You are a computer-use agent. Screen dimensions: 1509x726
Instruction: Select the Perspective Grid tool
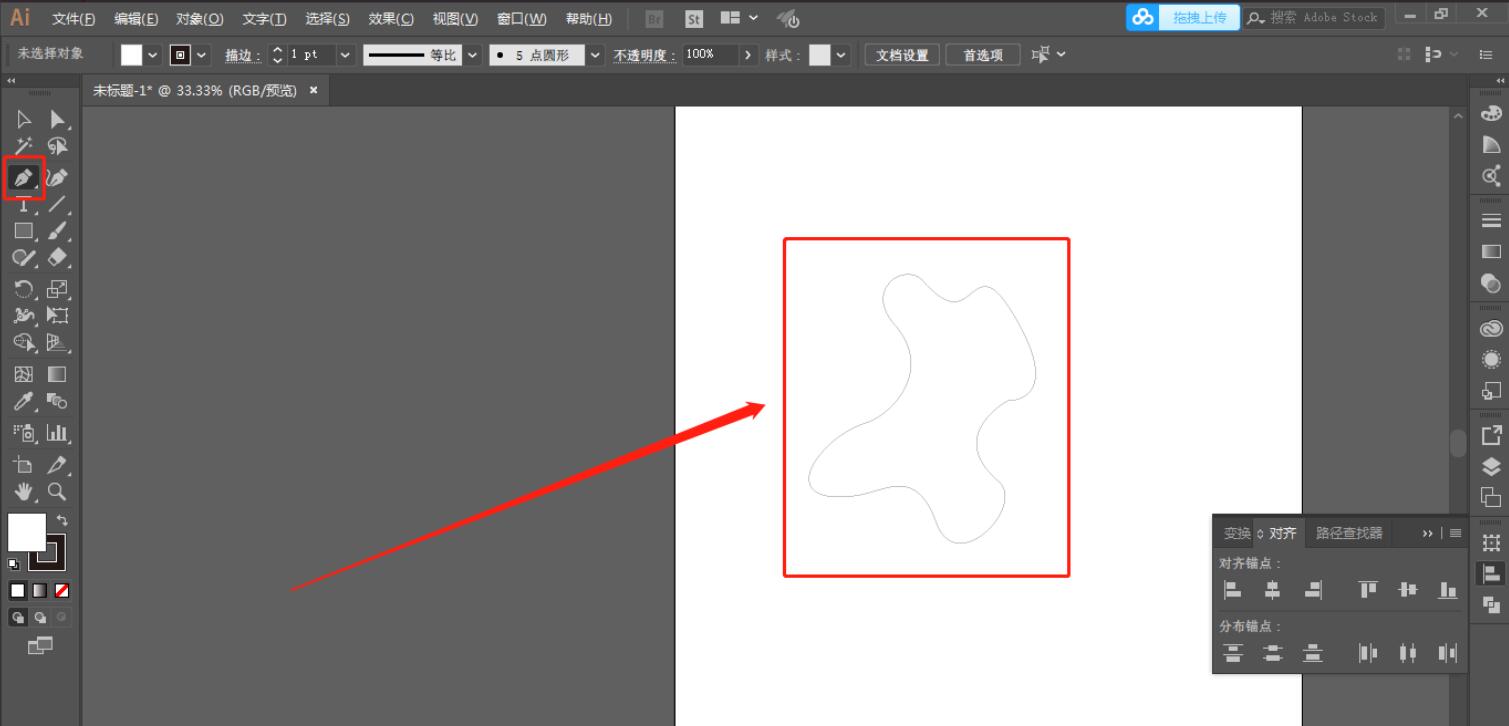tap(57, 343)
